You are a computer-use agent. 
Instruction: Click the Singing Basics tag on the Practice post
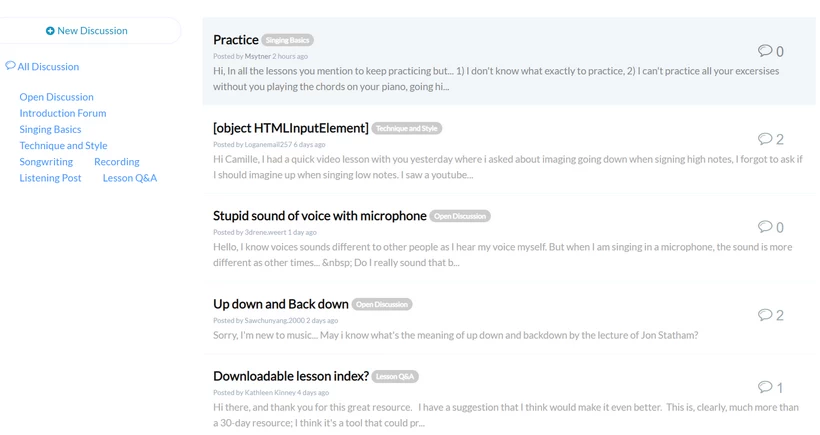[x=288, y=40]
